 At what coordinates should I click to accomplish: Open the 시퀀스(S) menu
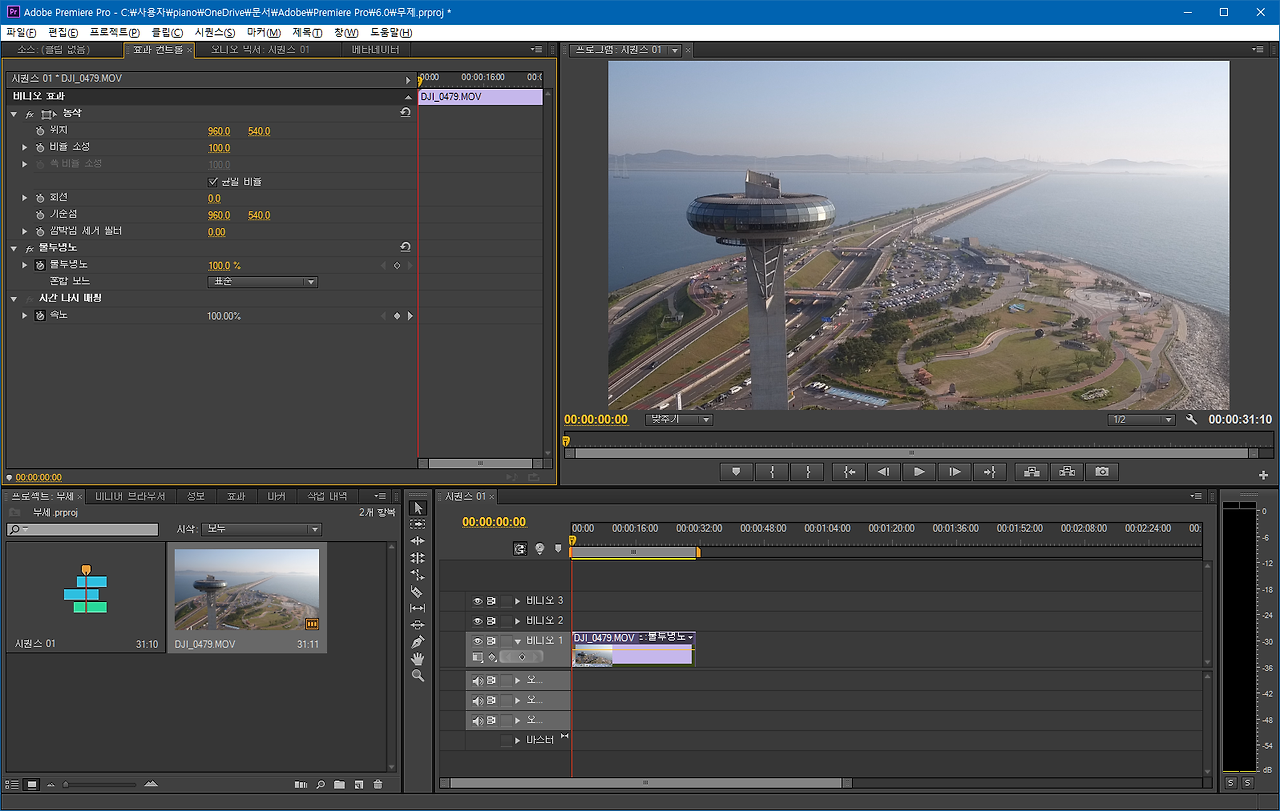pyautogui.click(x=214, y=32)
